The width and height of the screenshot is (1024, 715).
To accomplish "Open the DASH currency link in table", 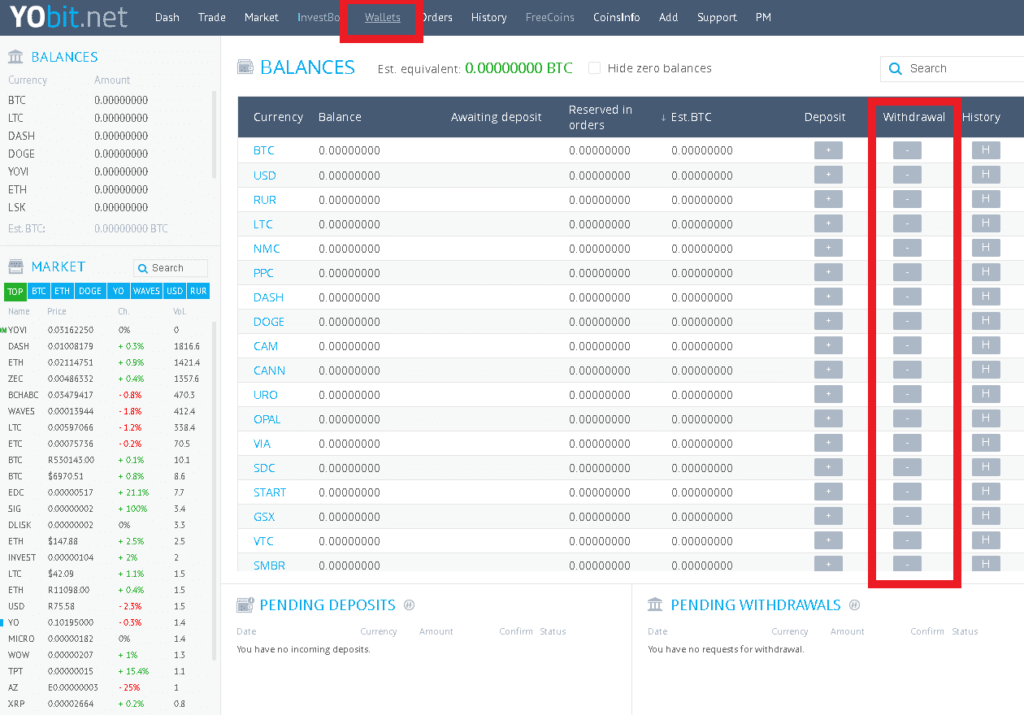I will (268, 297).
